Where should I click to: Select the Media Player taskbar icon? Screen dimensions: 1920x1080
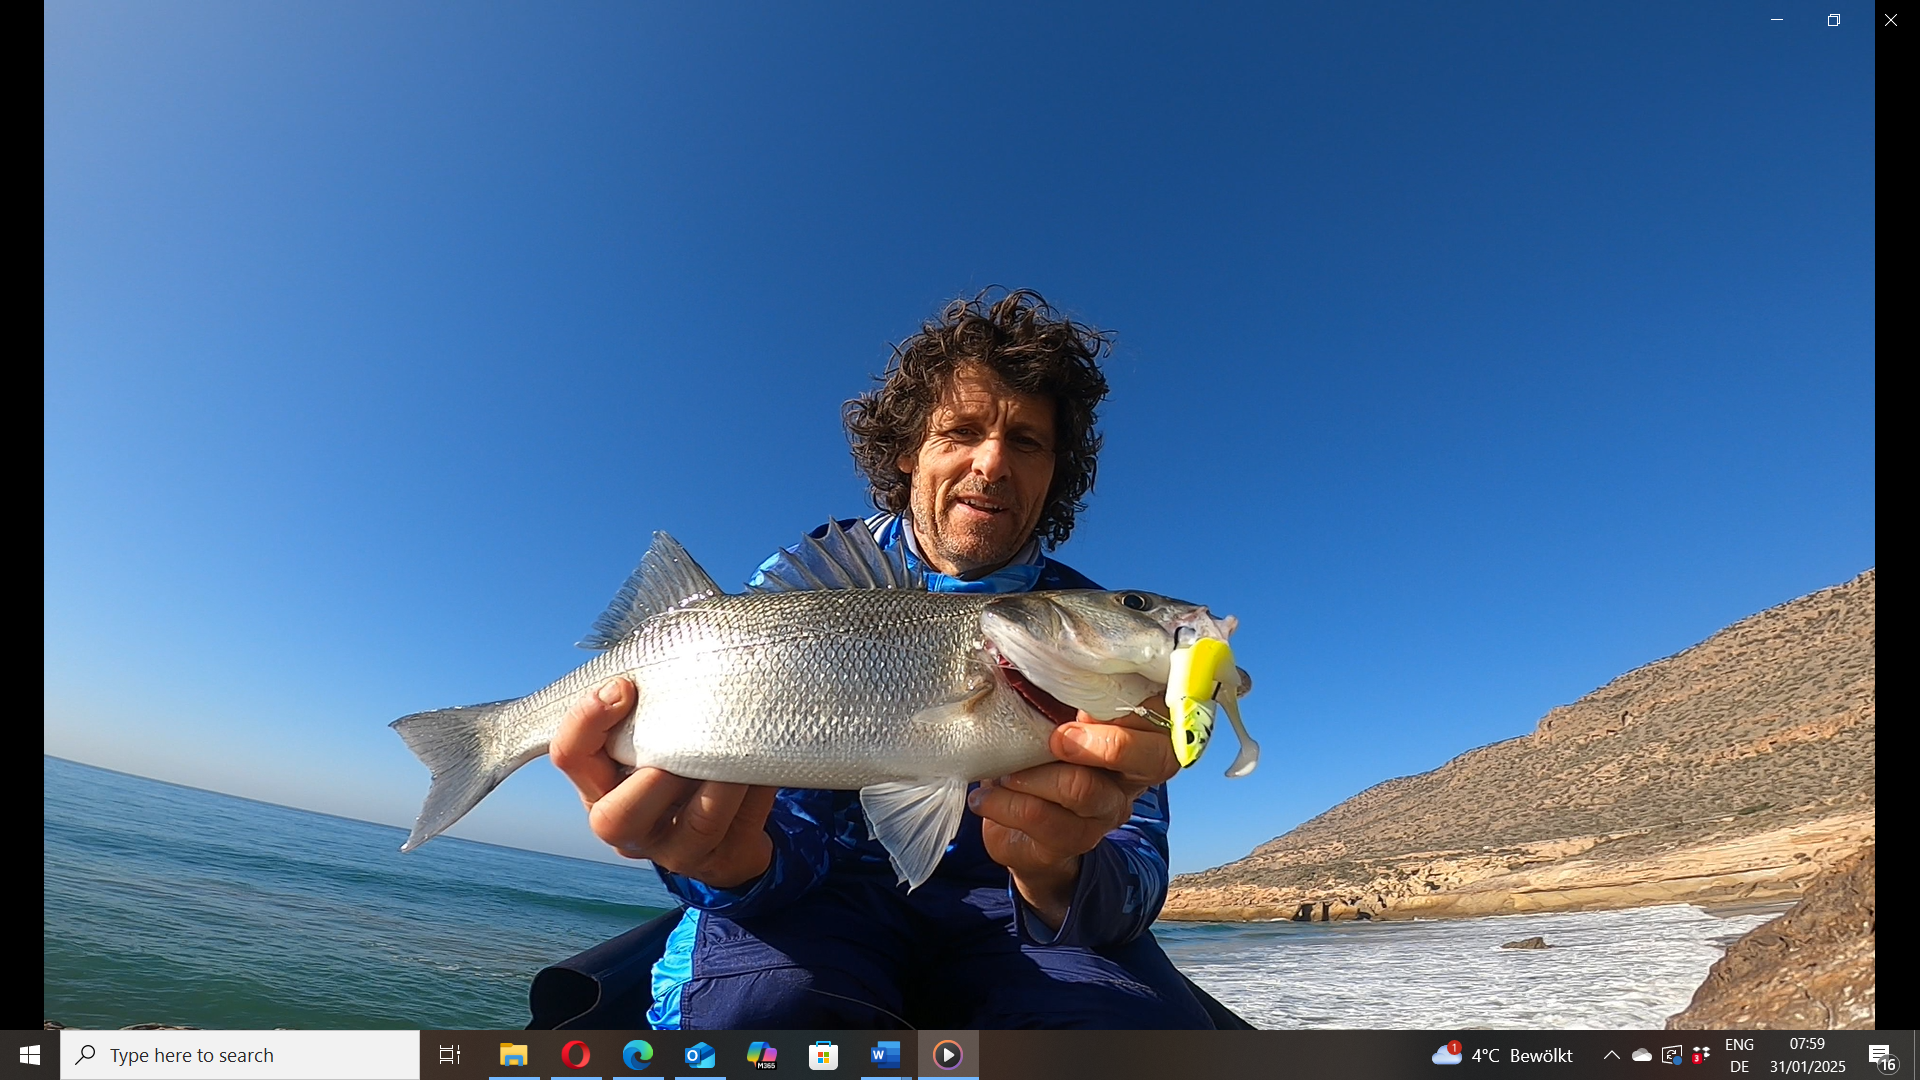[948, 1055]
